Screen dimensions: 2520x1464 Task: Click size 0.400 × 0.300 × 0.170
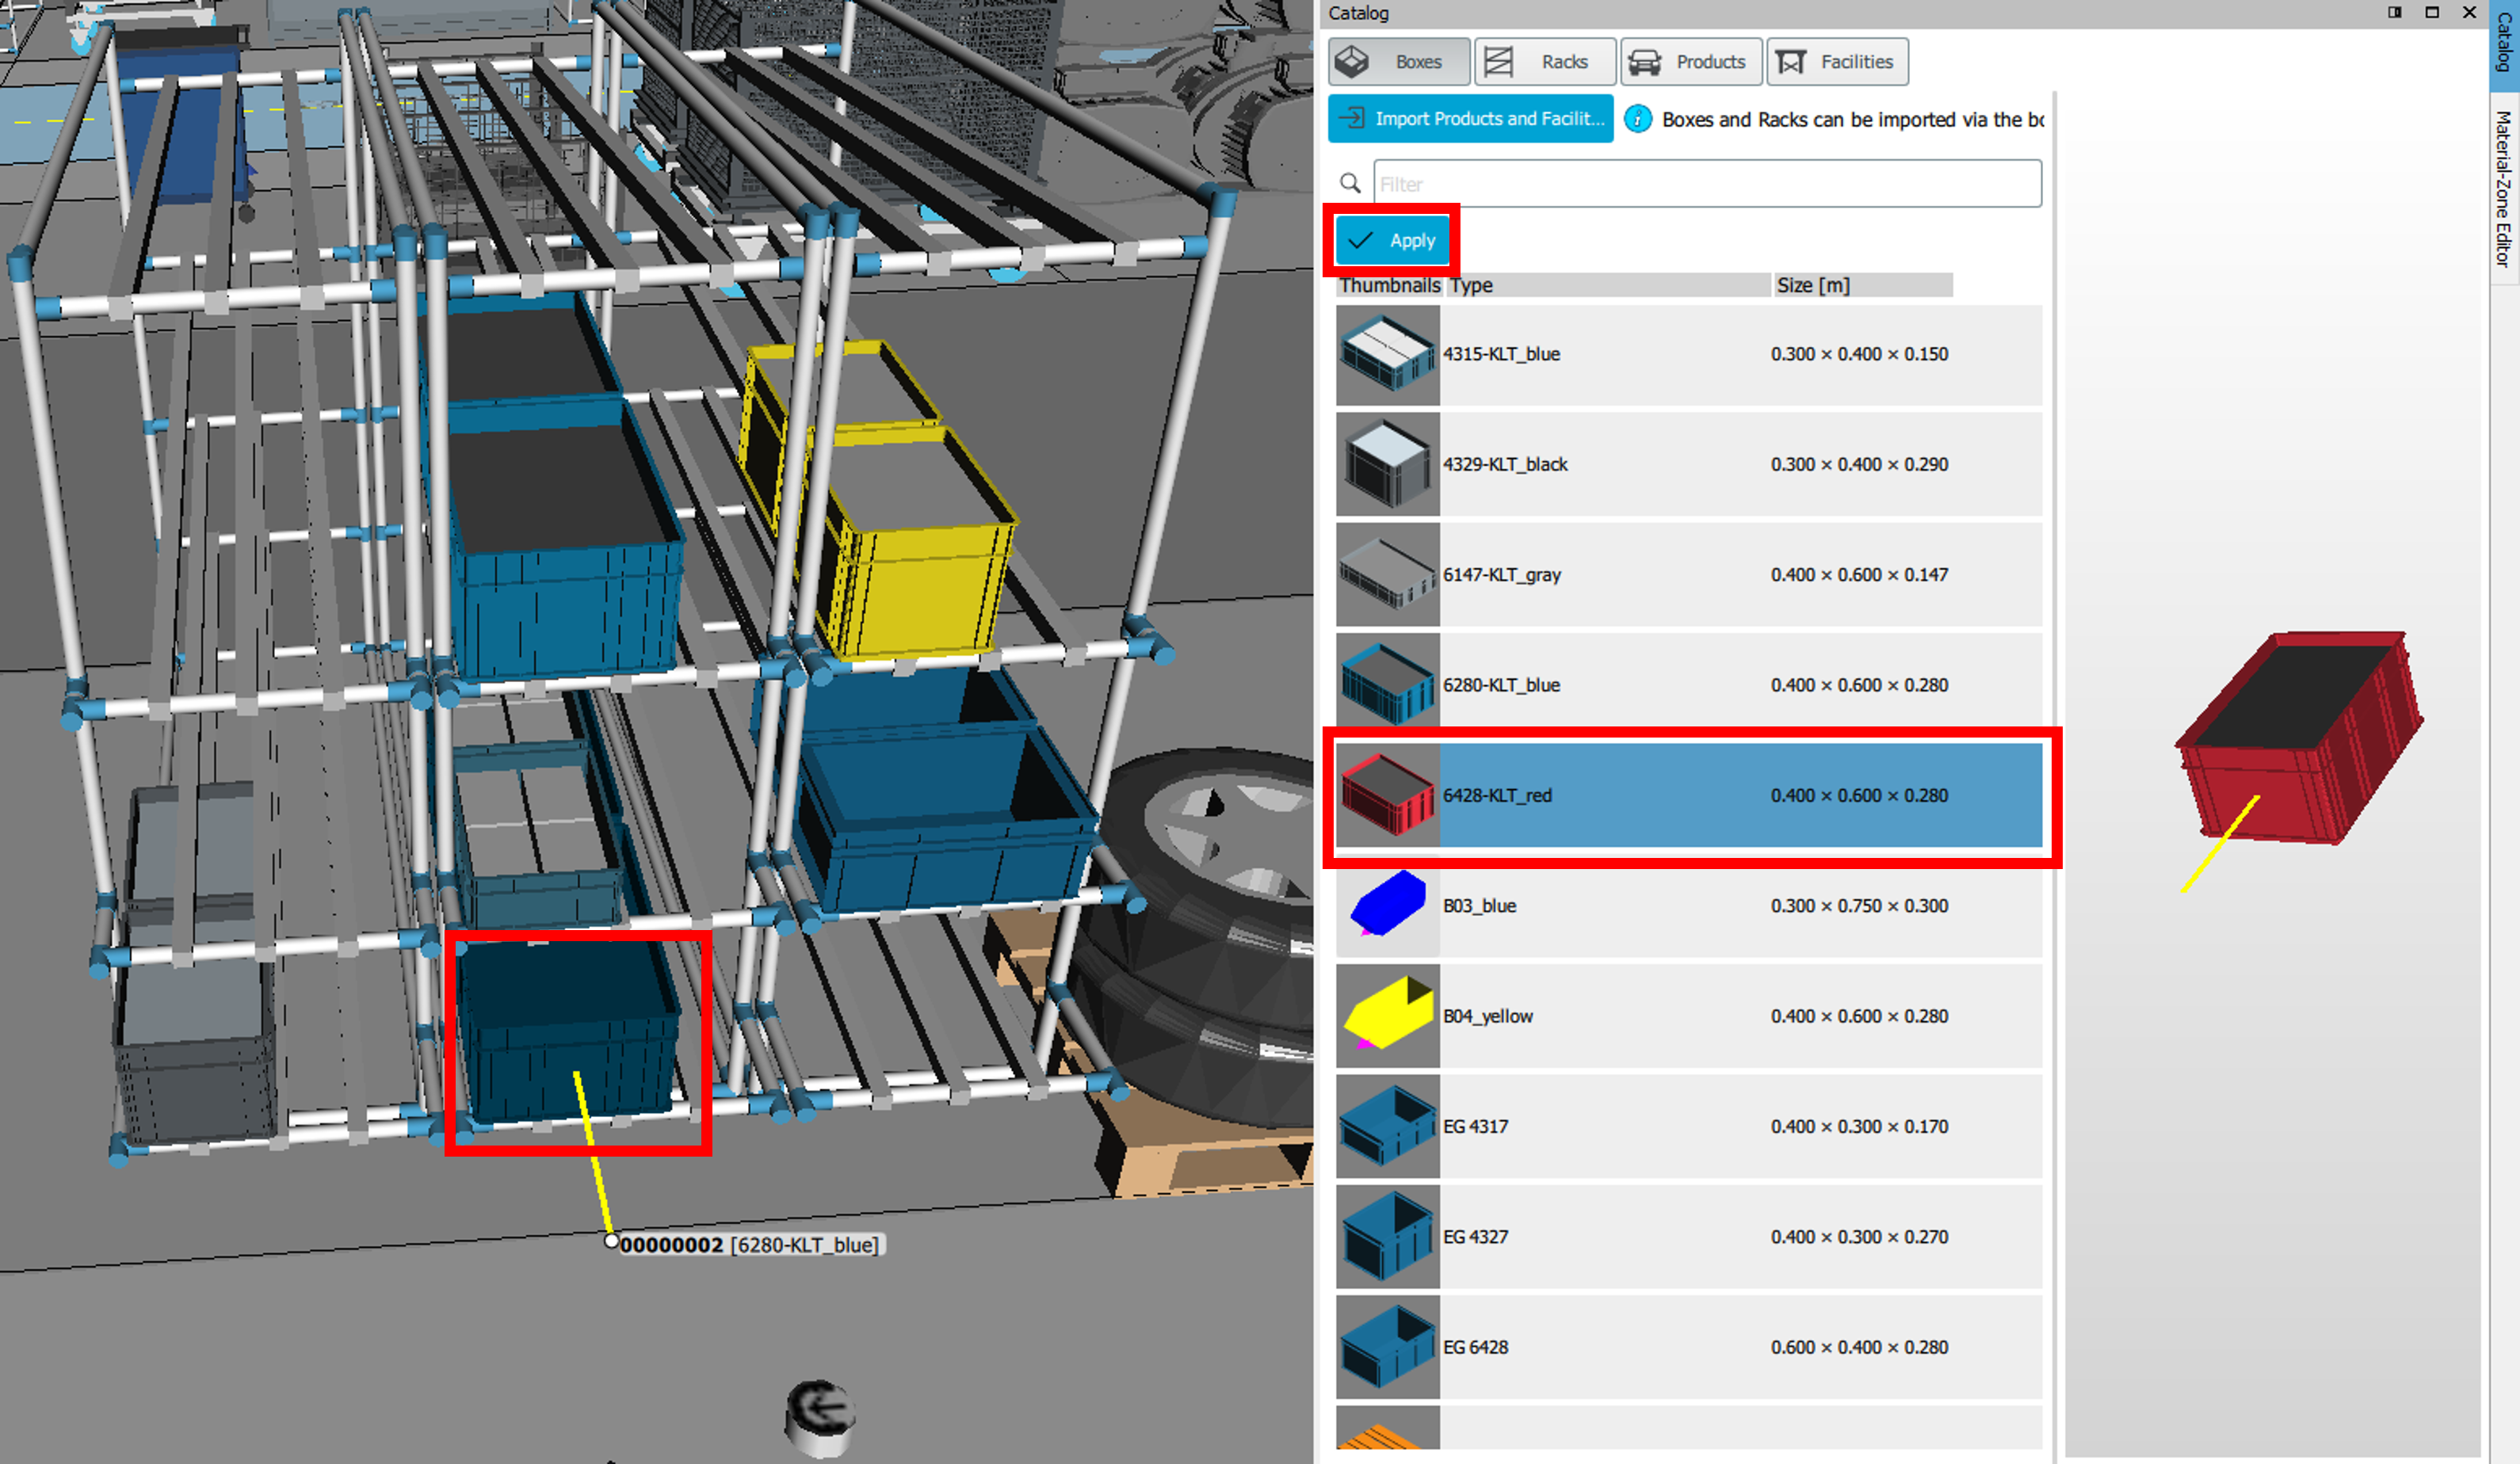pos(1859,1127)
